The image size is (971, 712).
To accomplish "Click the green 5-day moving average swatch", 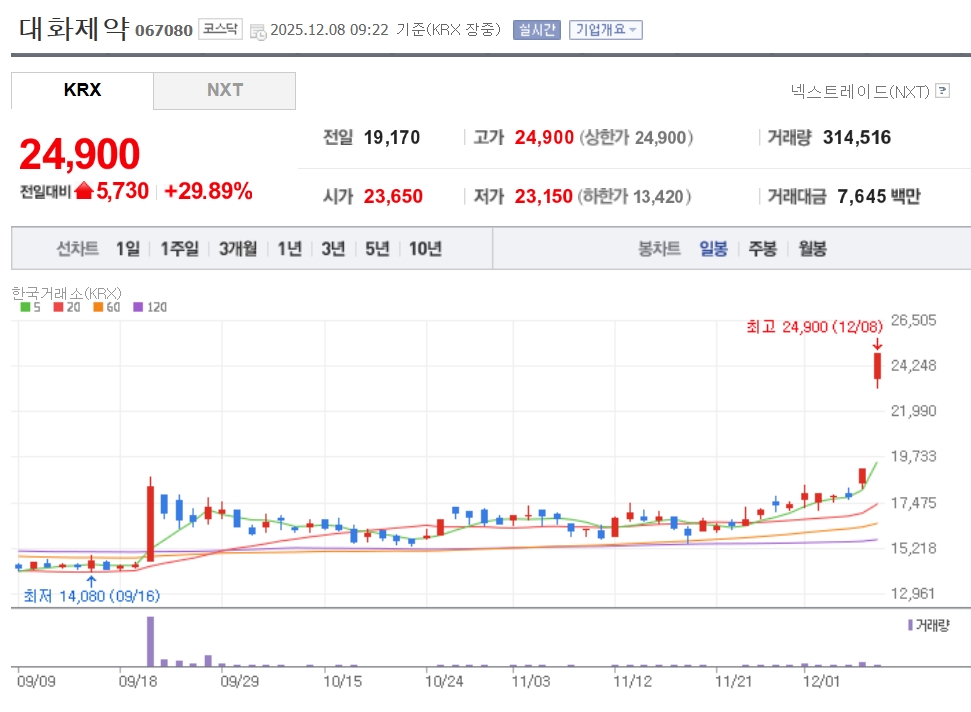I will 25,308.
